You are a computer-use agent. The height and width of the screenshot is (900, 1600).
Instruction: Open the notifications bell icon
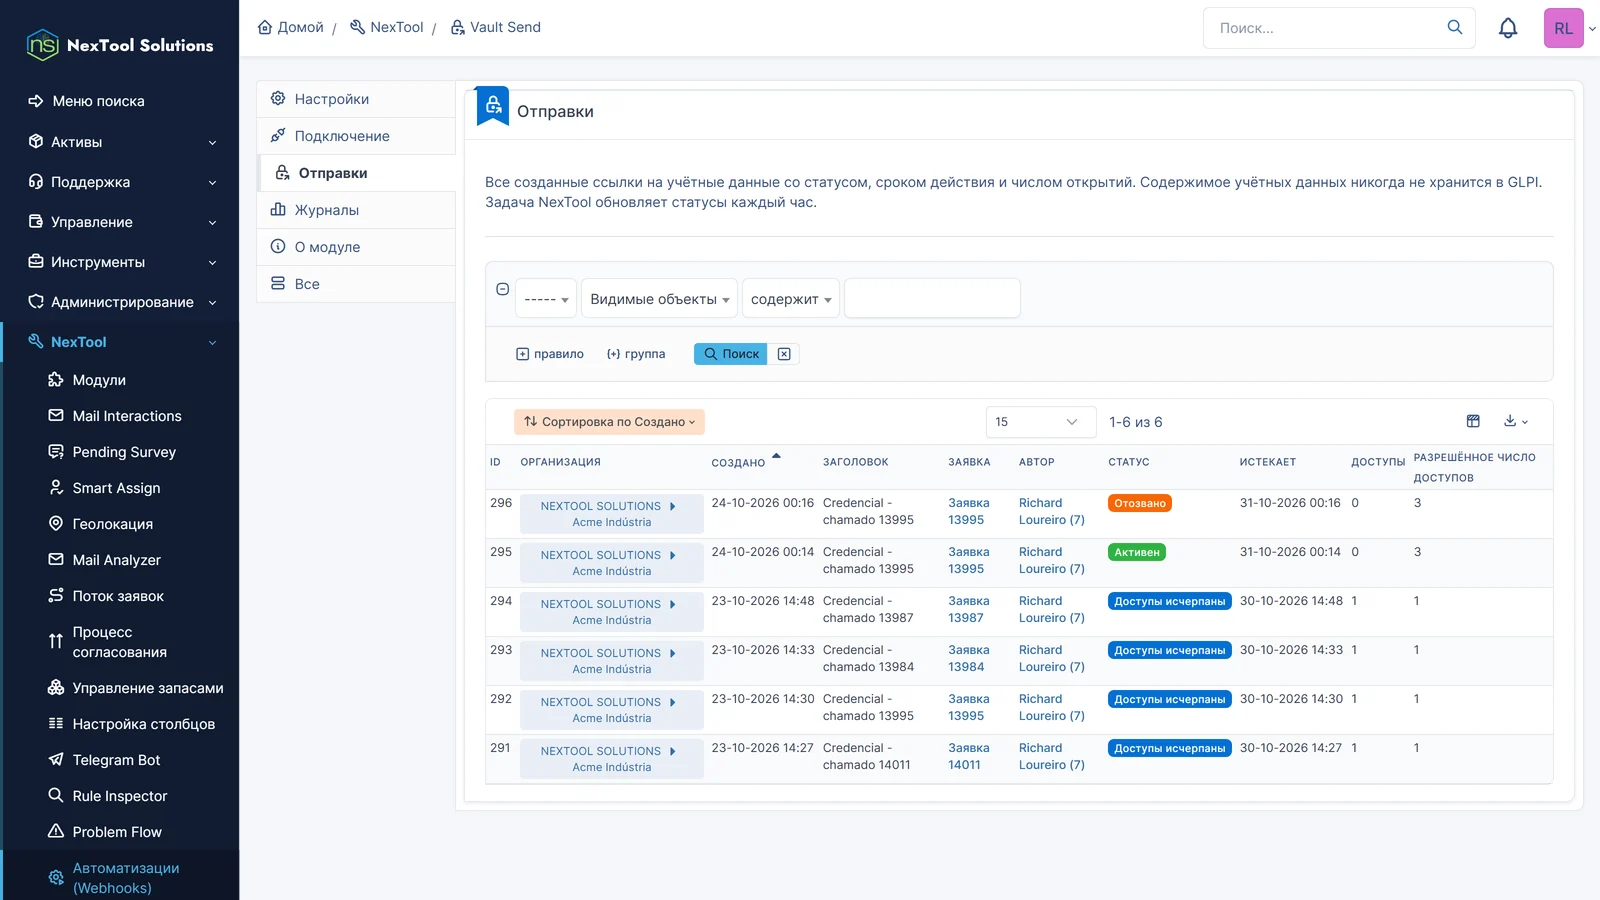click(x=1508, y=28)
